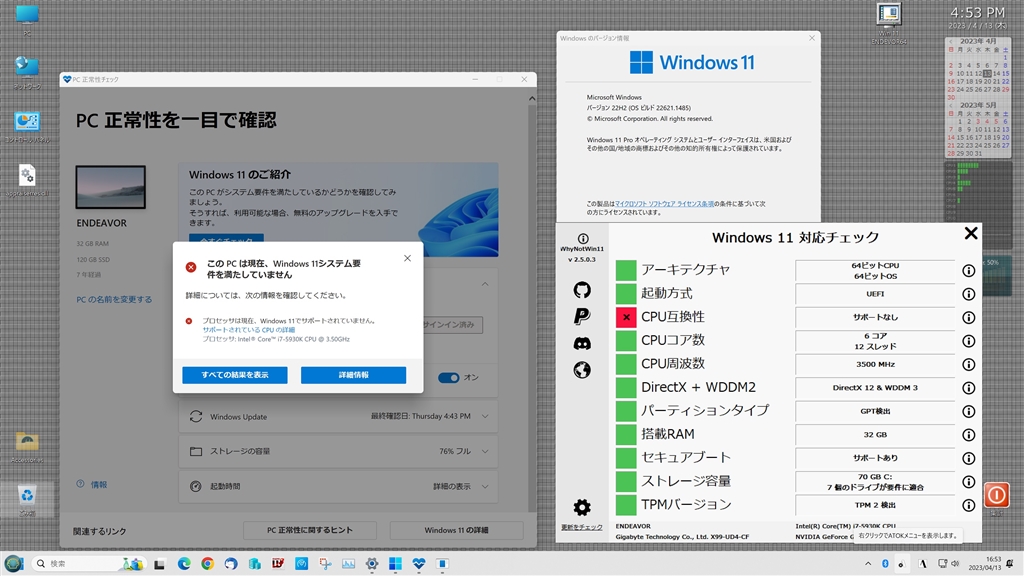Click the info icon for パーティションタイプ row
Screen dimensions: 1024x576
click(968, 411)
